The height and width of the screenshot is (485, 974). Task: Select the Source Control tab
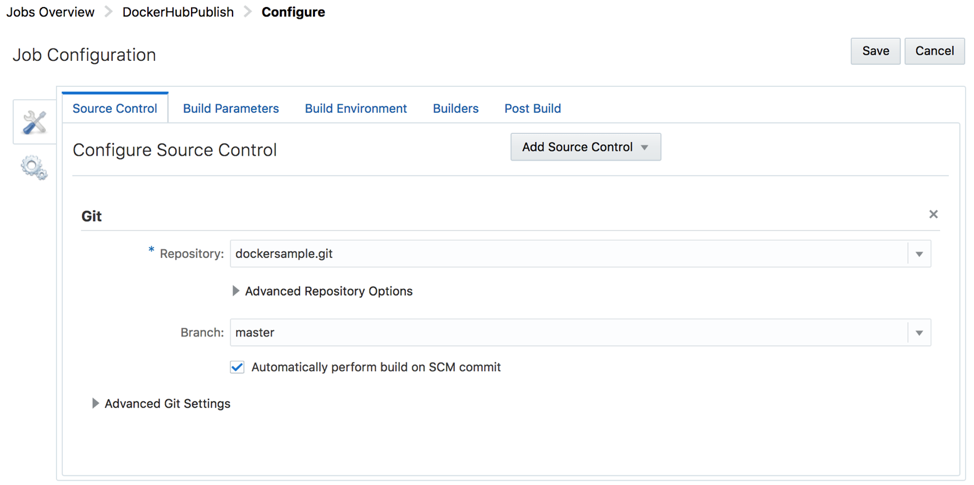pos(115,108)
